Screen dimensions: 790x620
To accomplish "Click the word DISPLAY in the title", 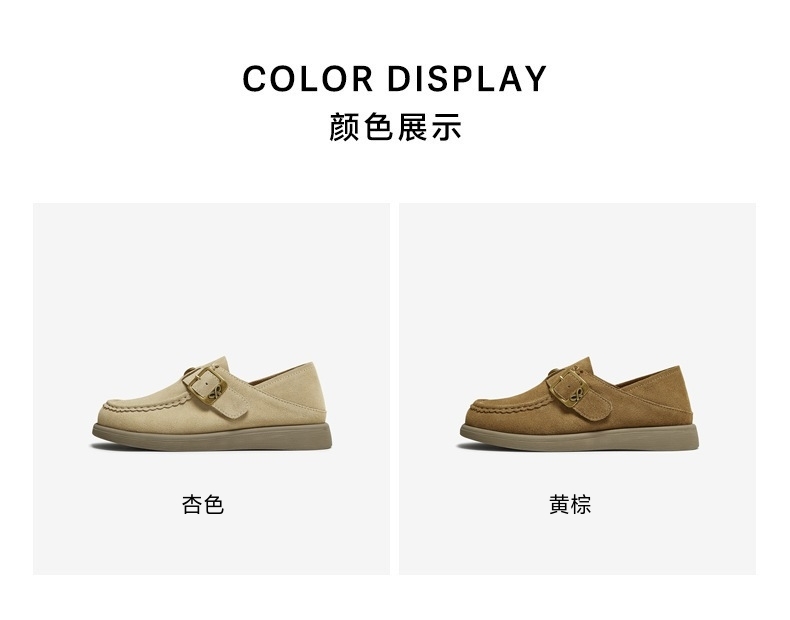I will tap(467, 79).
